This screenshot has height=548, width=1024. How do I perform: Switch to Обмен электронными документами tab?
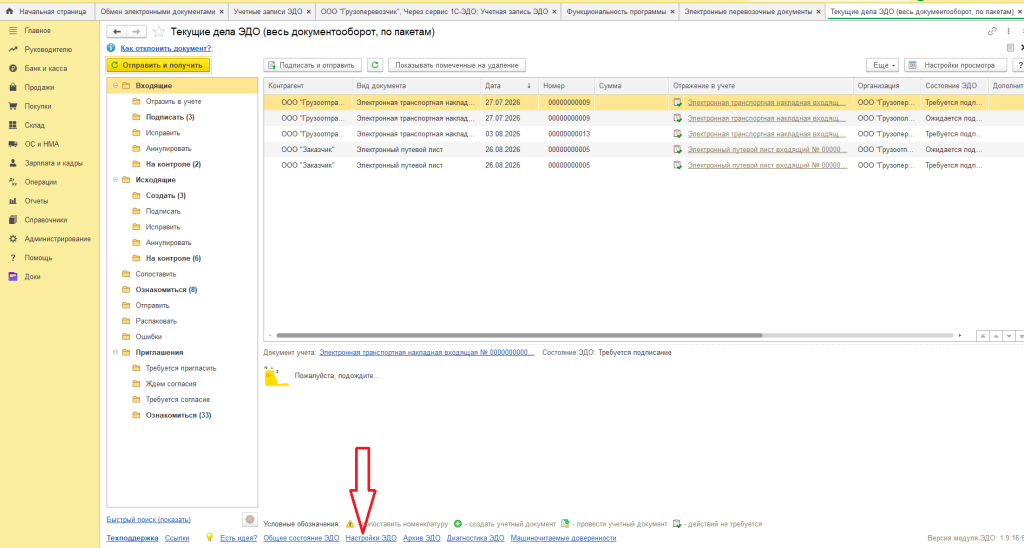point(157,12)
